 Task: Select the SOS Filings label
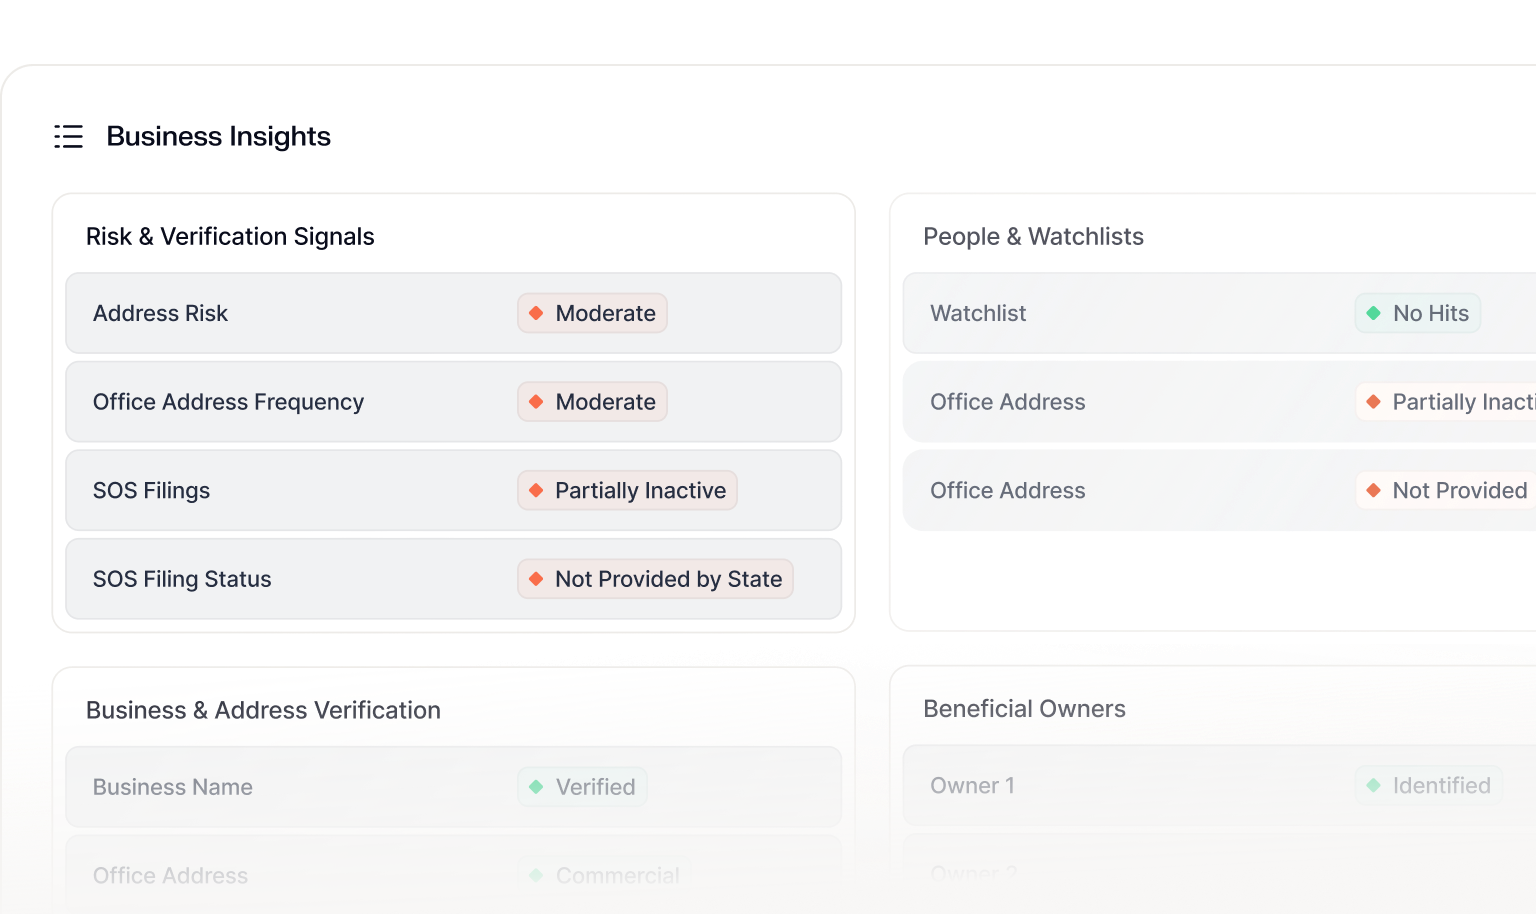[151, 490]
